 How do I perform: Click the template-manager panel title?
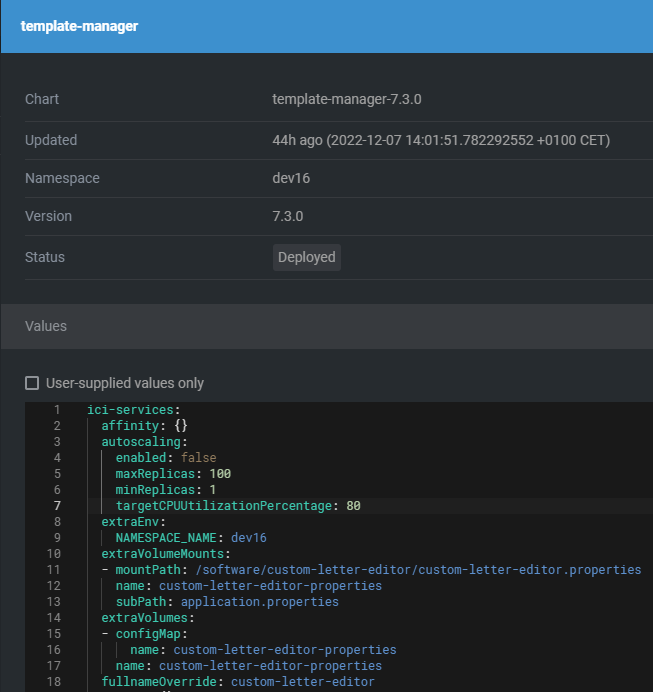[79, 26]
